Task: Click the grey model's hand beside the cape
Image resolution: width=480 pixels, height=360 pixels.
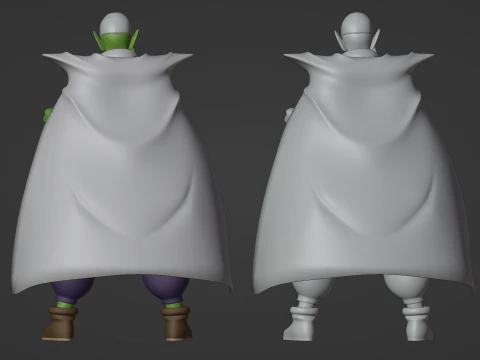Action: [289, 115]
